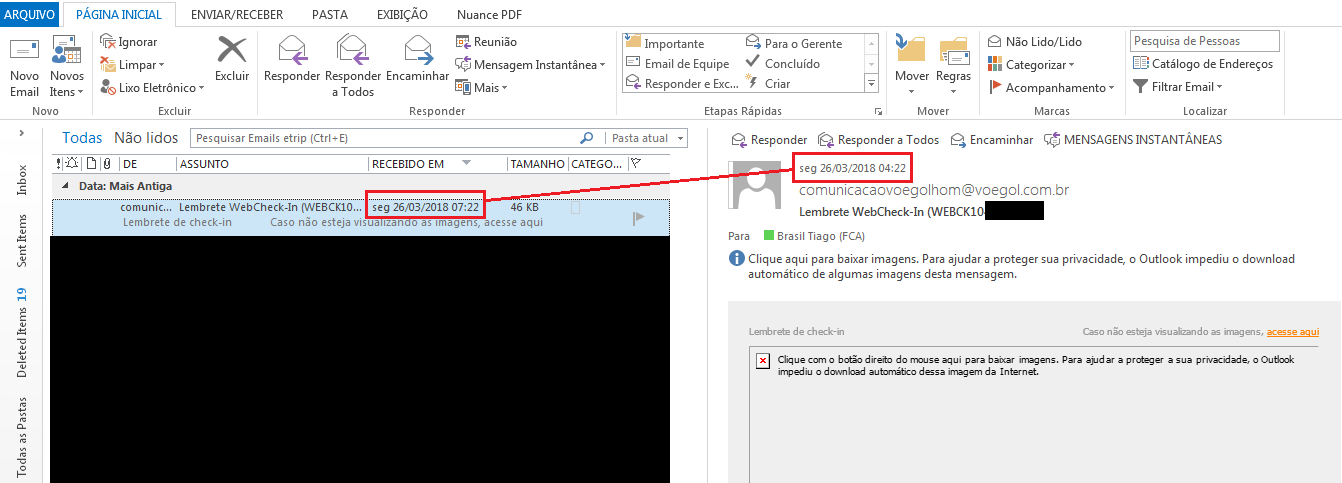Image resolution: width=1342 pixels, height=483 pixels.
Task: Click the Novo Email icon
Action: tap(24, 50)
